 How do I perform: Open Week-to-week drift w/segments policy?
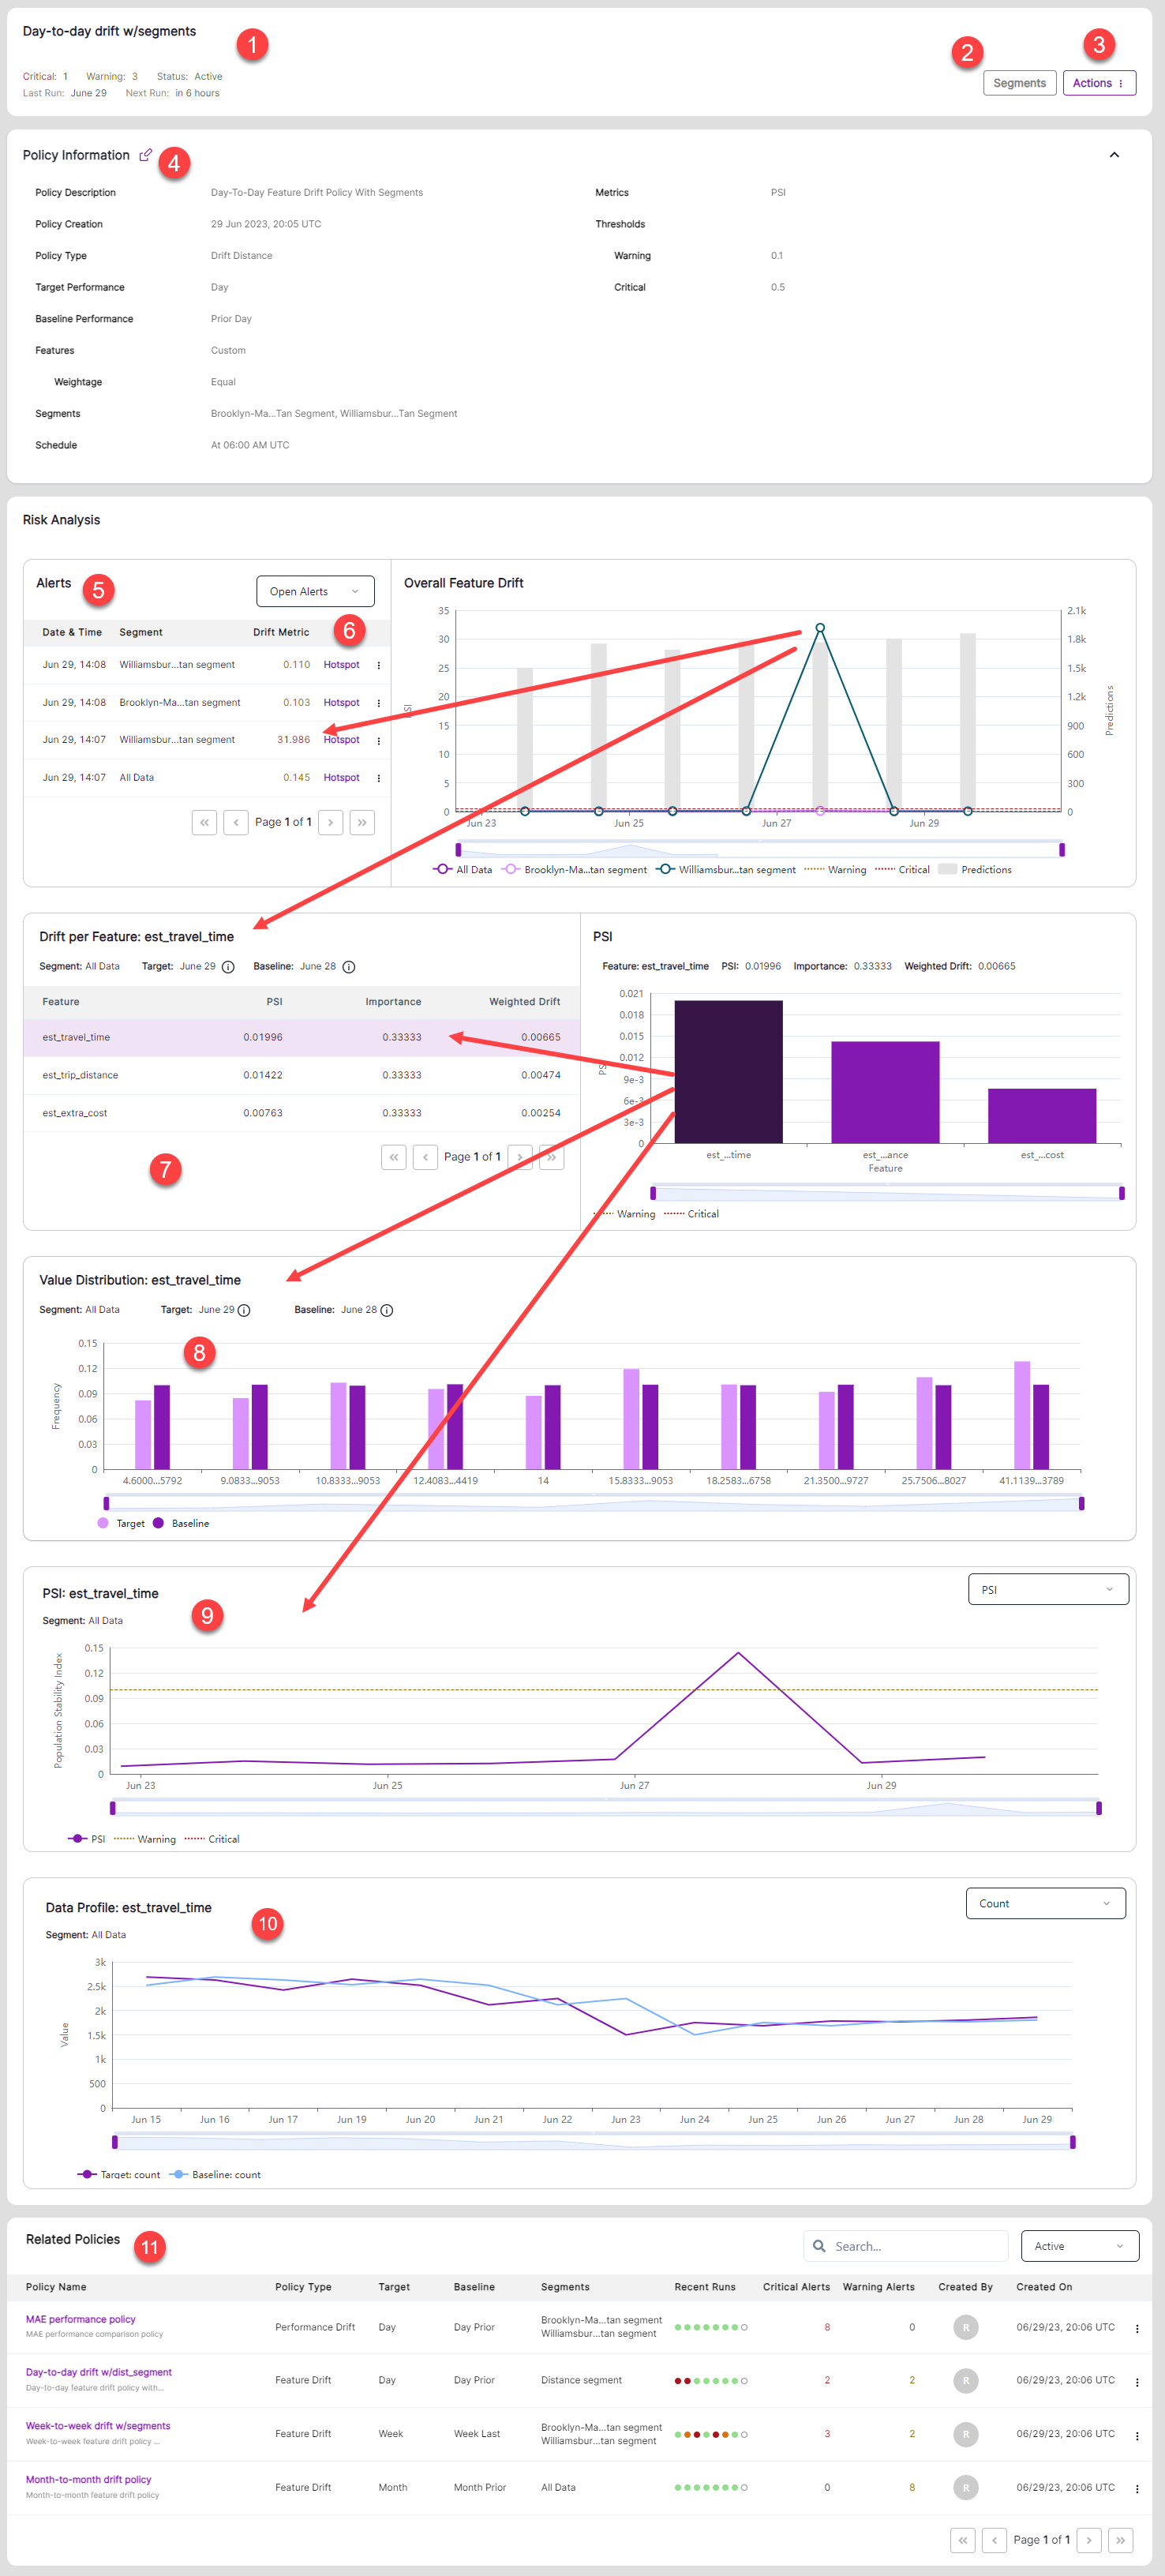coord(98,2426)
